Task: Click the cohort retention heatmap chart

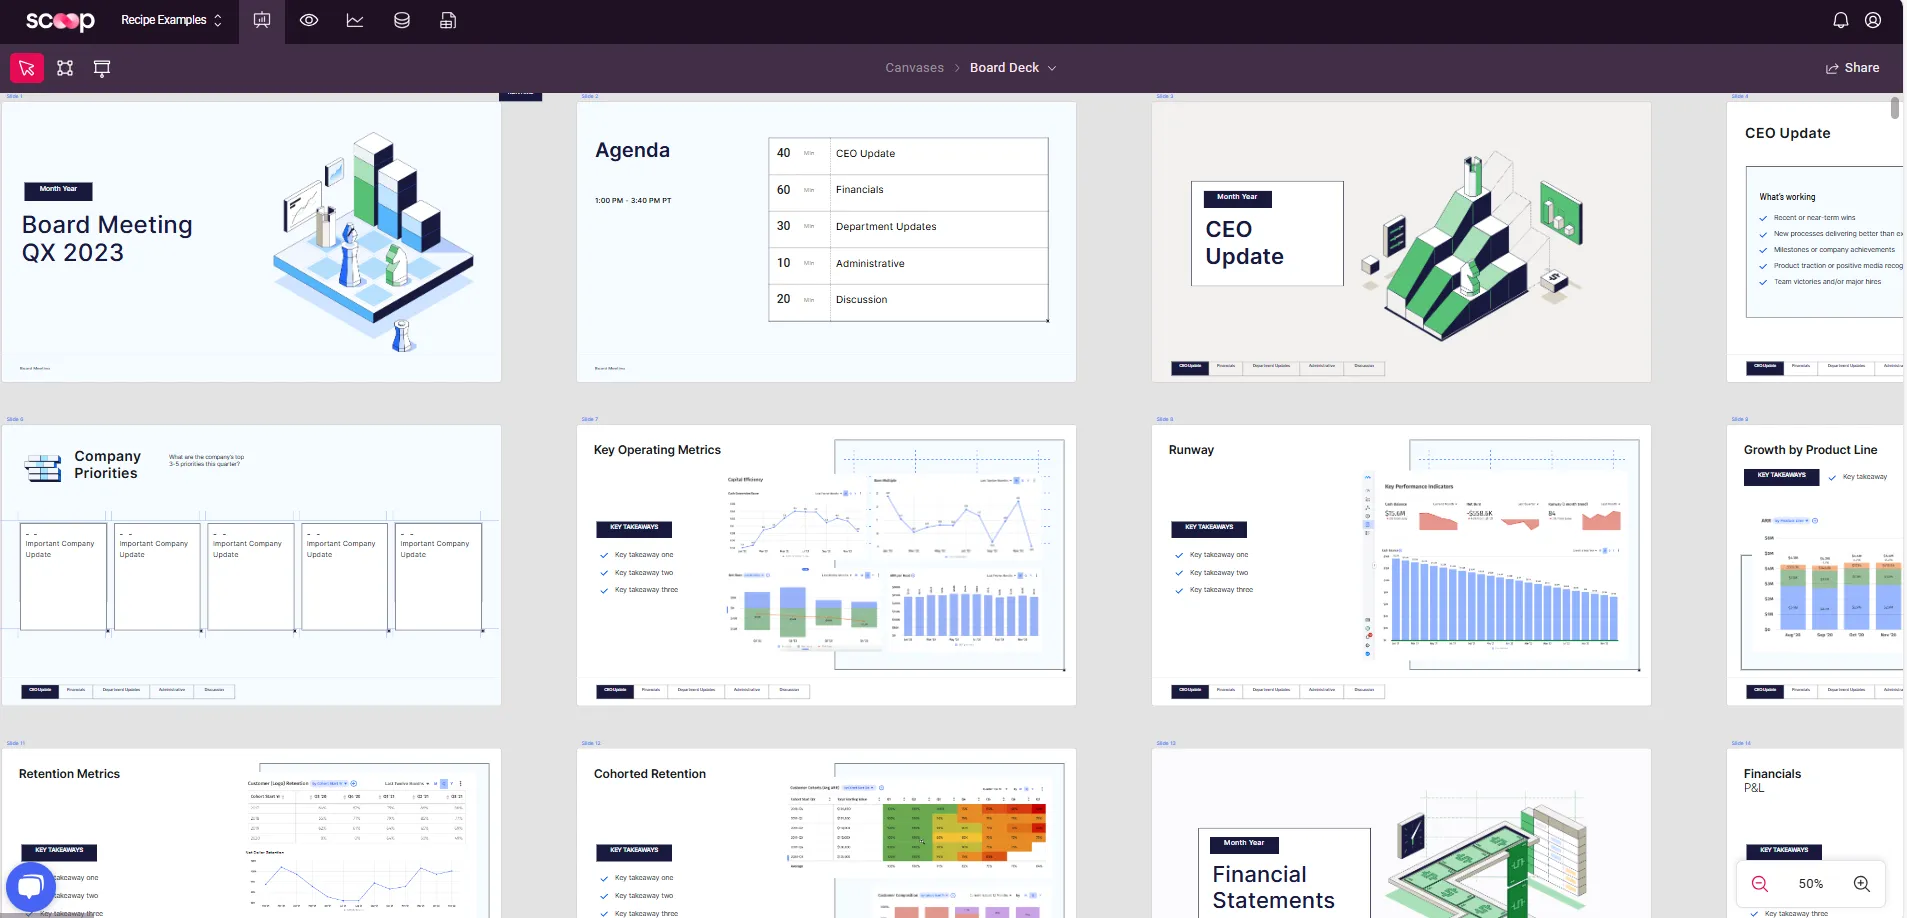Action: 918,827
